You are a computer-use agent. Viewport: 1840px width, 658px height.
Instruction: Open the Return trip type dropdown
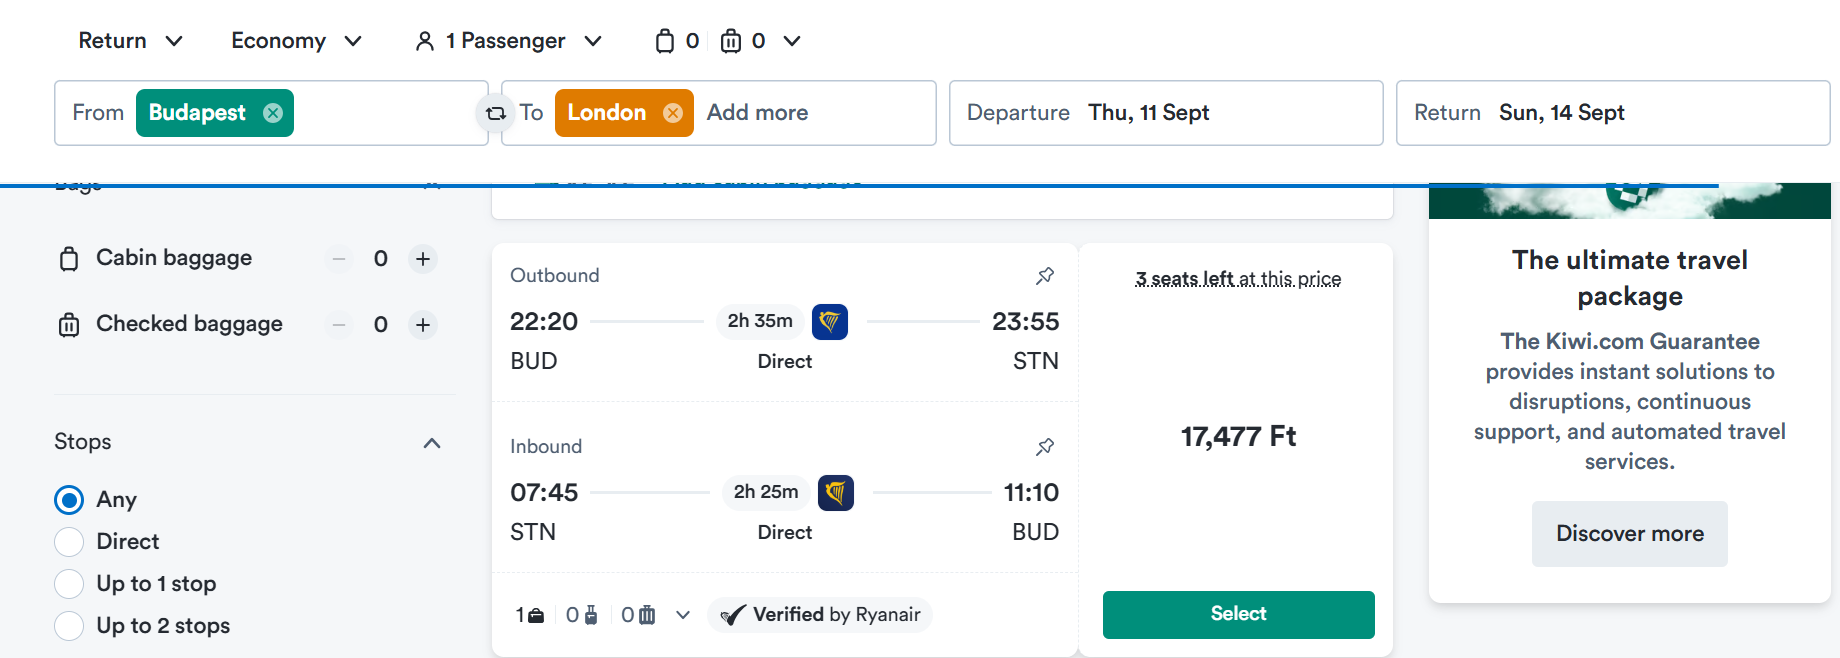[130, 41]
